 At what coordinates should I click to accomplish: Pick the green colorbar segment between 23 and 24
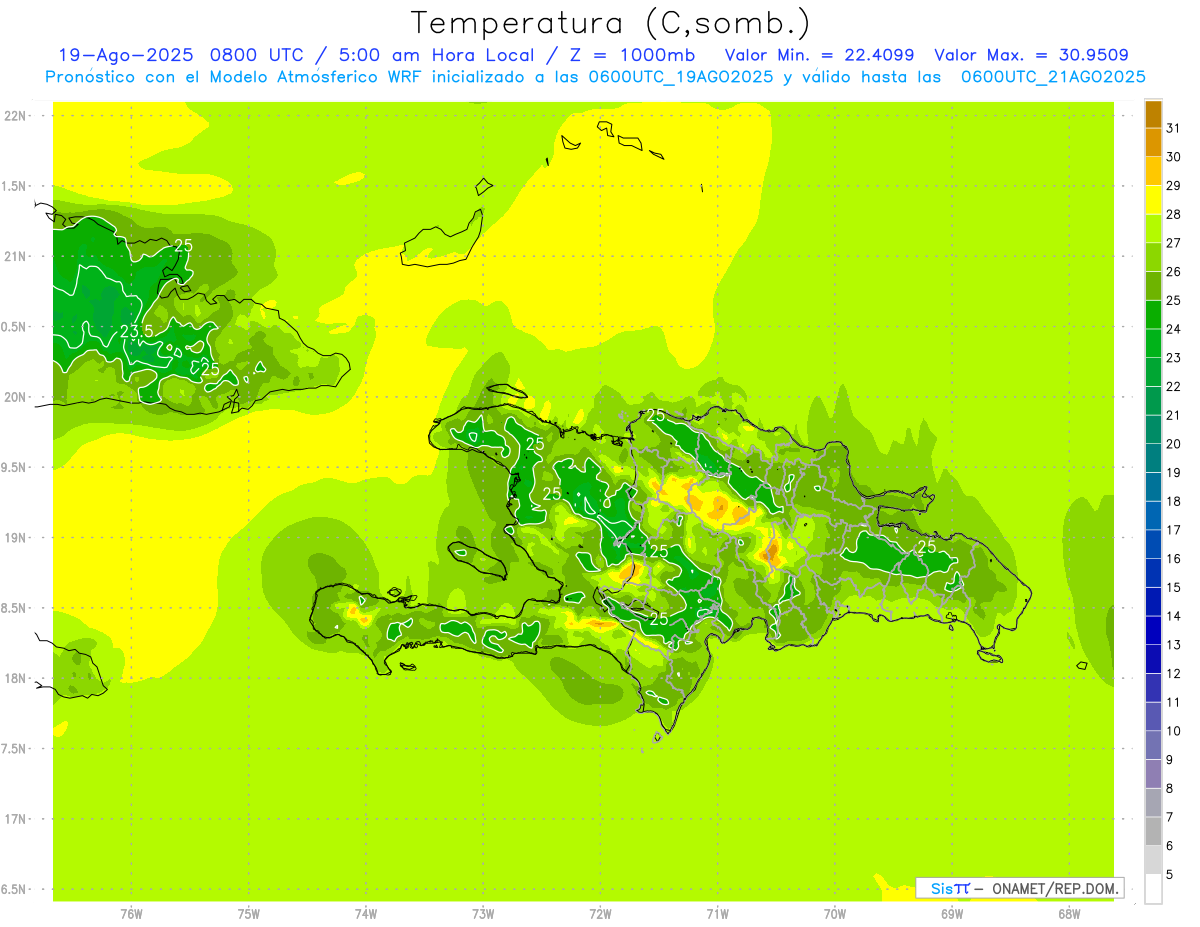click(1153, 343)
